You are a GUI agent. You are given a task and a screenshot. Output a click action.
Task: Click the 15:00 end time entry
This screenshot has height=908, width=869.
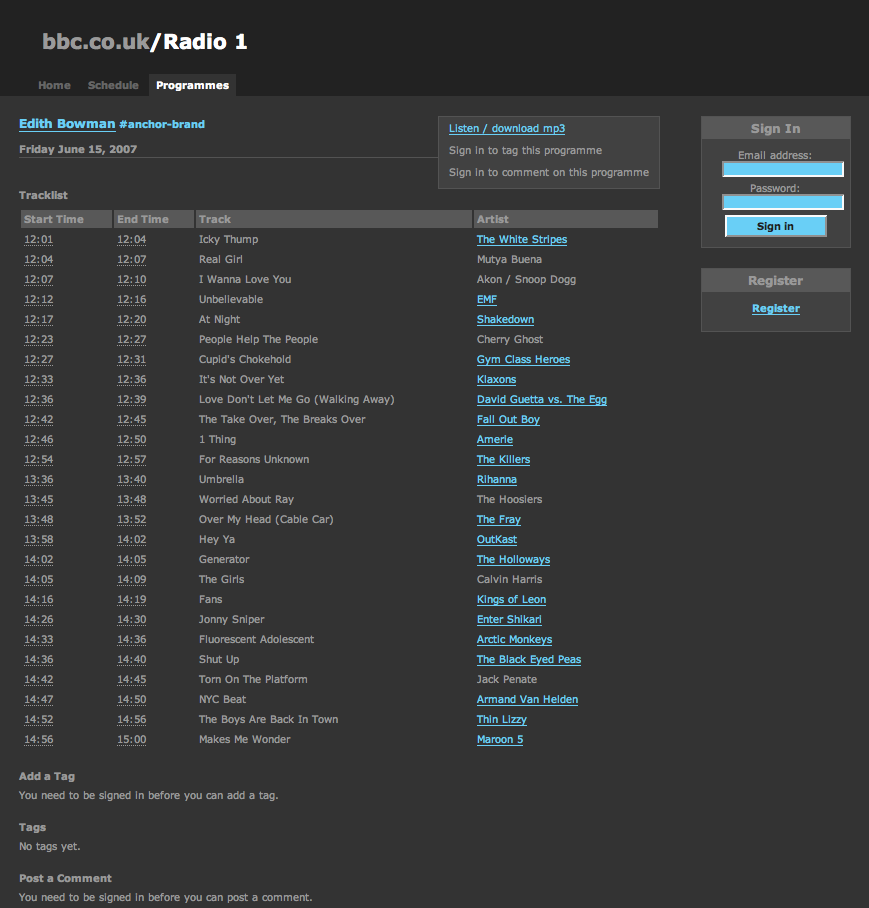point(131,739)
